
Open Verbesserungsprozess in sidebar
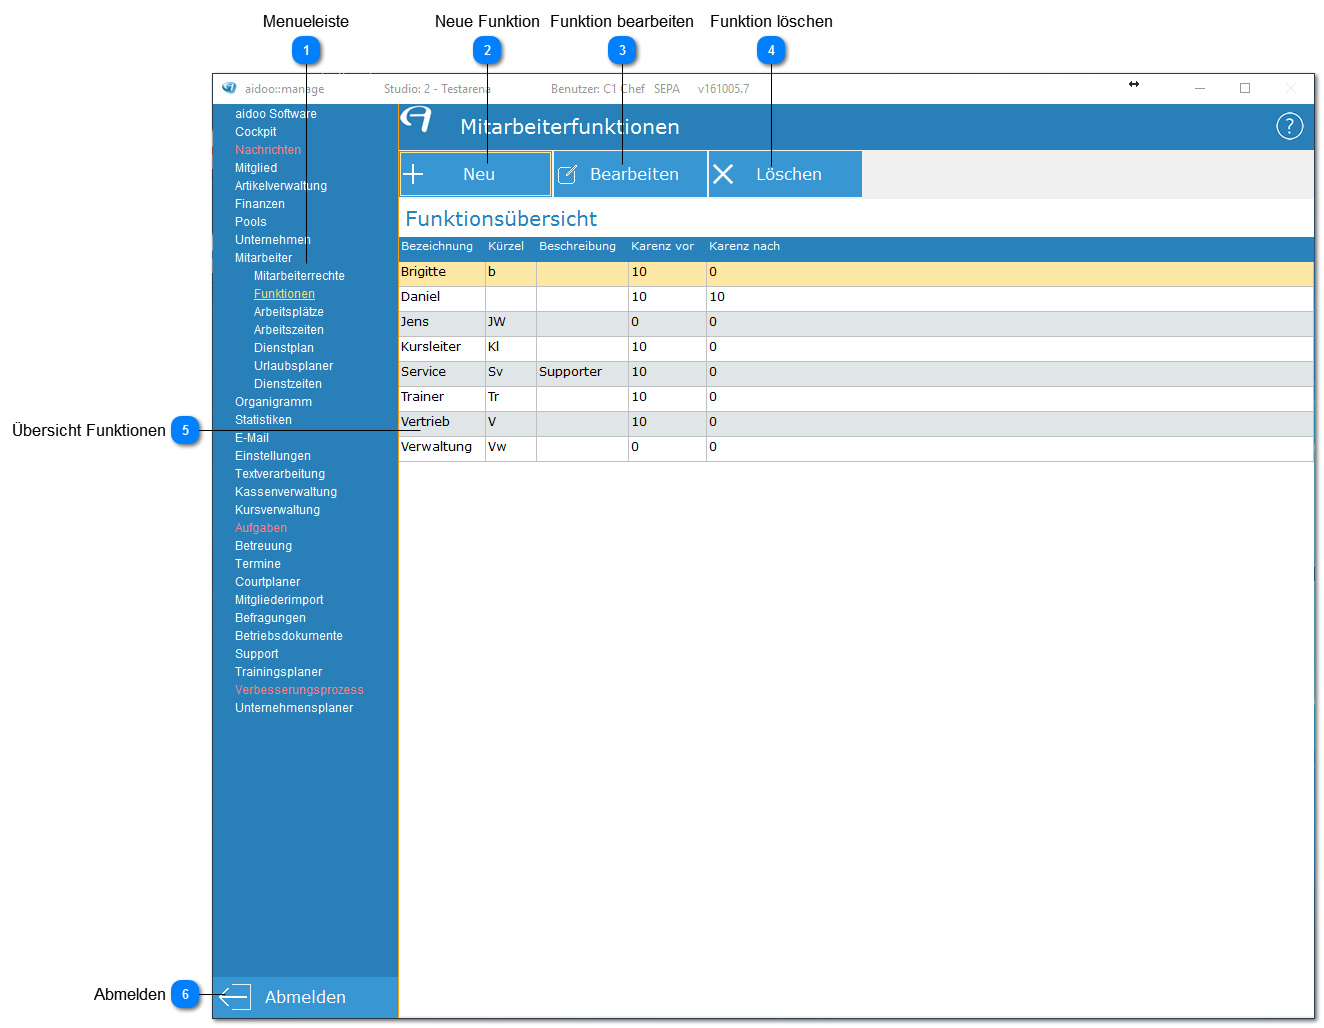tap(300, 690)
